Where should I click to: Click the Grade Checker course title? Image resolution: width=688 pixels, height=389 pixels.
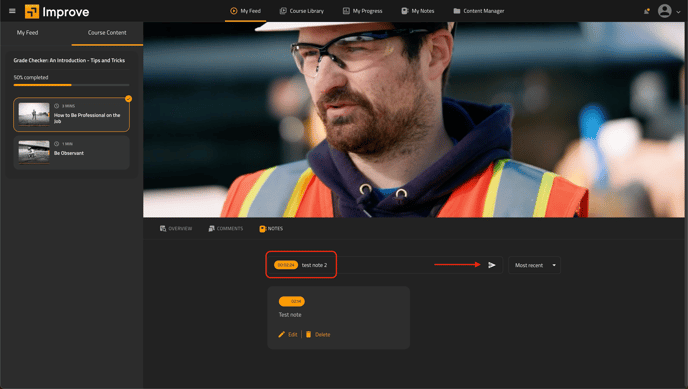[69, 61]
